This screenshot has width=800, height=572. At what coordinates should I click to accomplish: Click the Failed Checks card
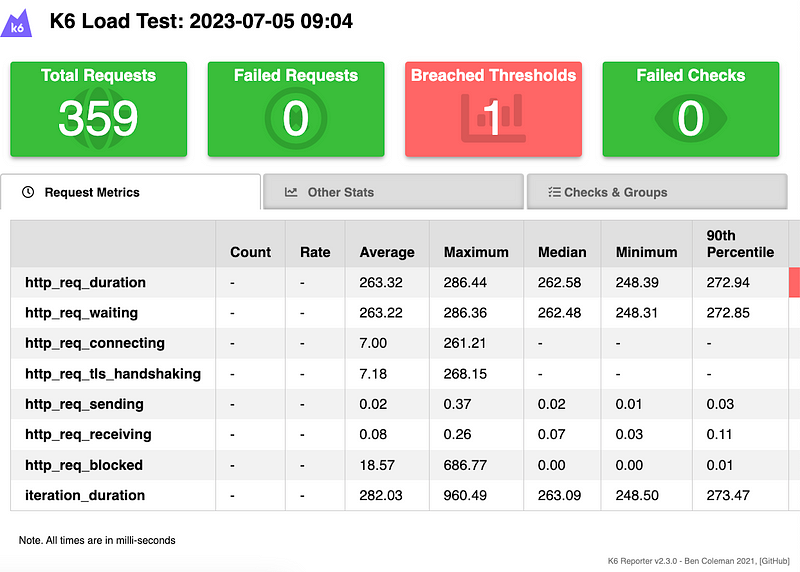690,109
